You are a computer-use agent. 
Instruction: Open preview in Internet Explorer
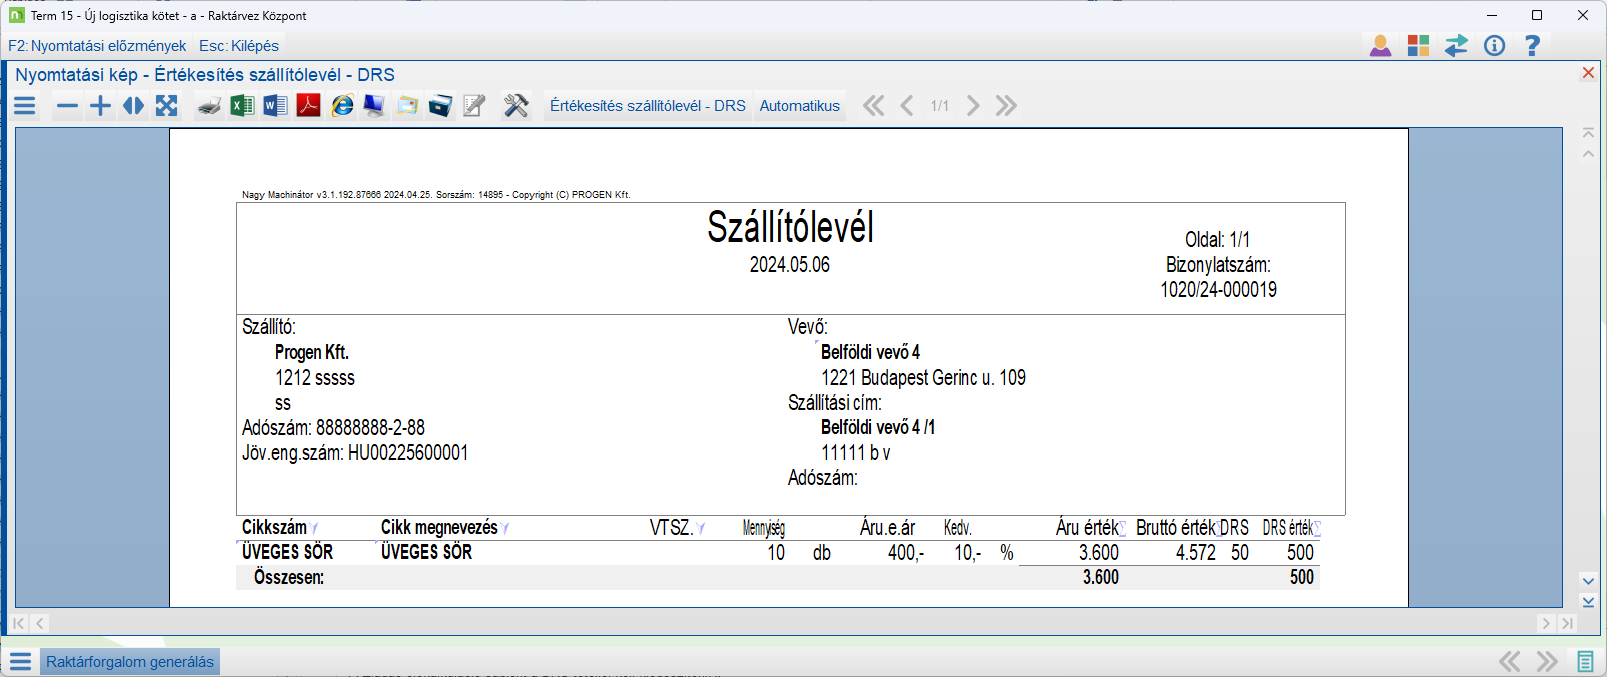pyautogui.click(x=342, y=106)
